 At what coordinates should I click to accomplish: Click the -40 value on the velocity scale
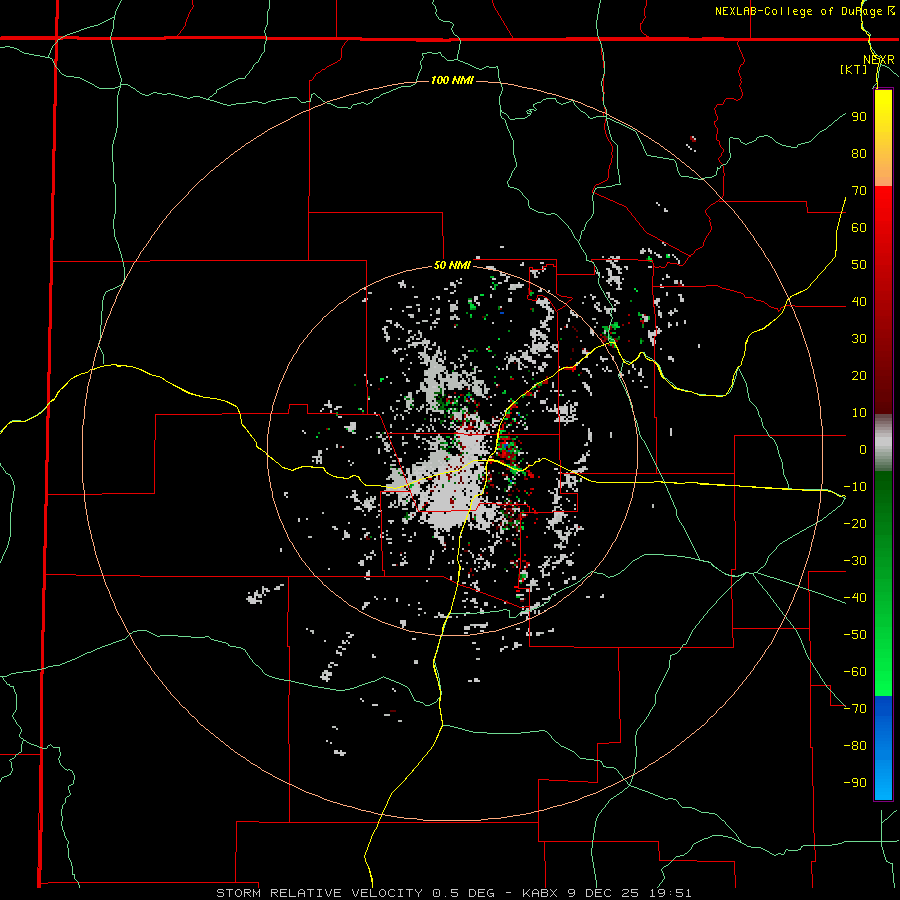[855, 598]
